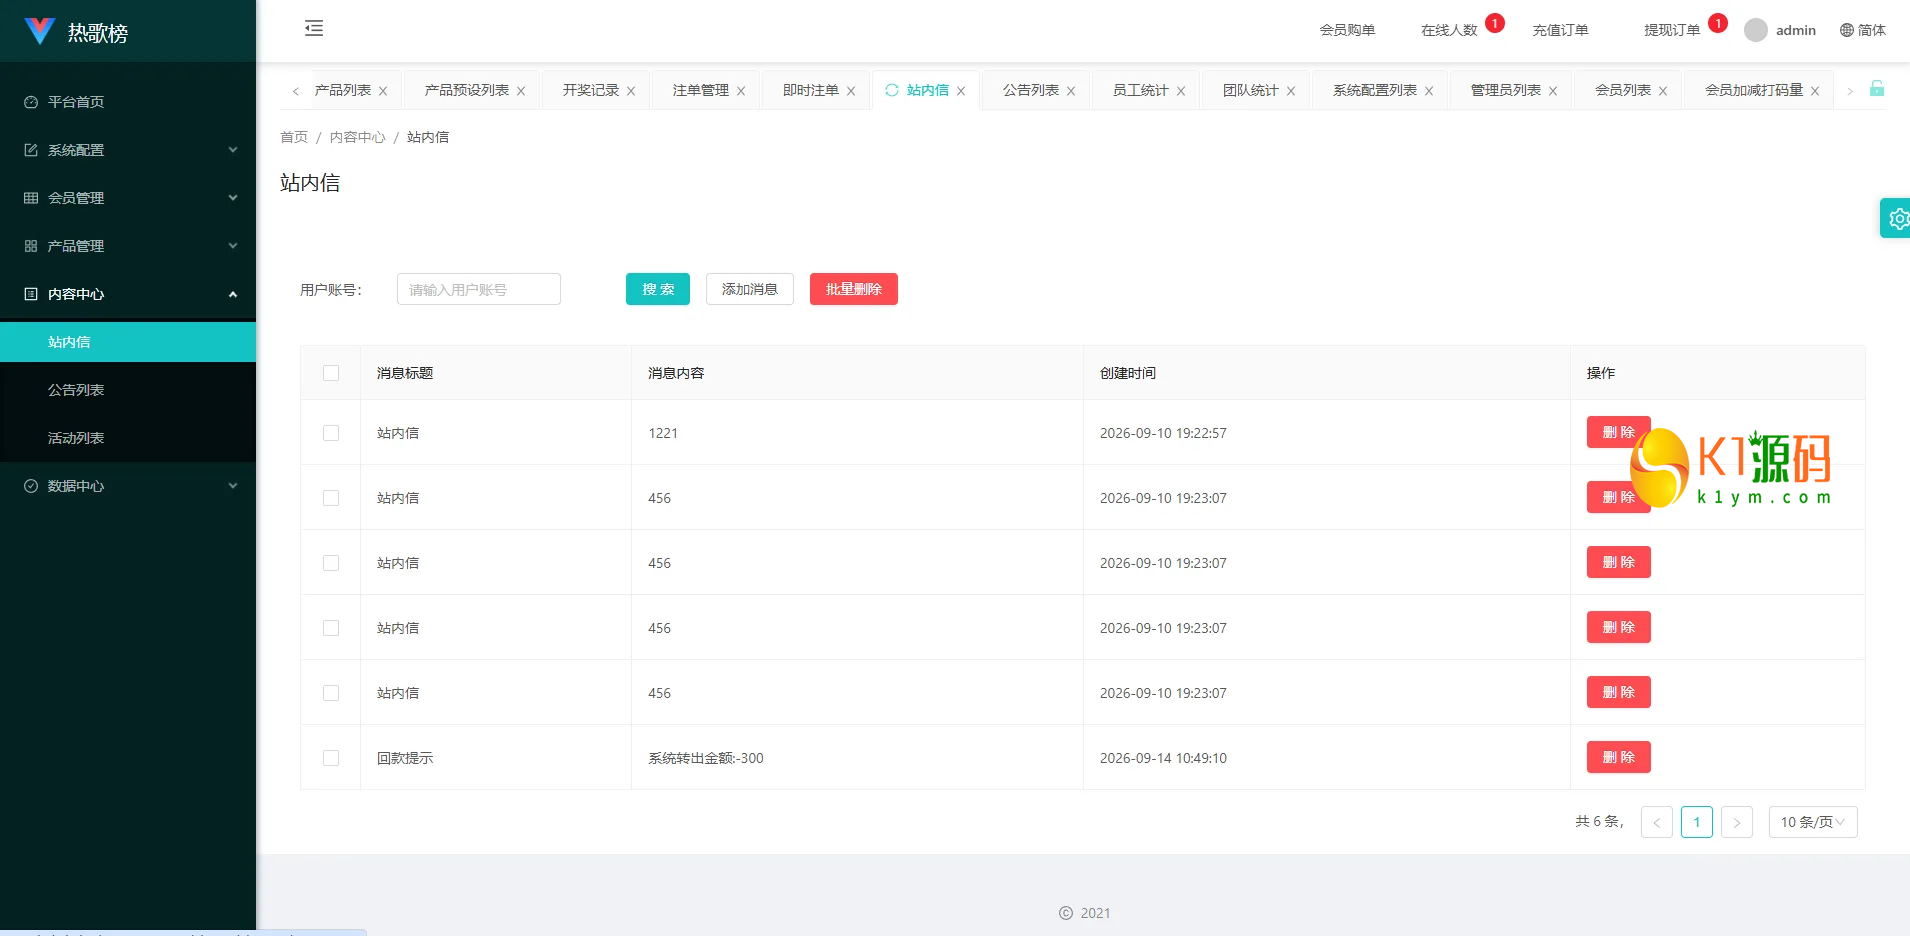Open the floating settings gear panel

tap(1896, 218)
